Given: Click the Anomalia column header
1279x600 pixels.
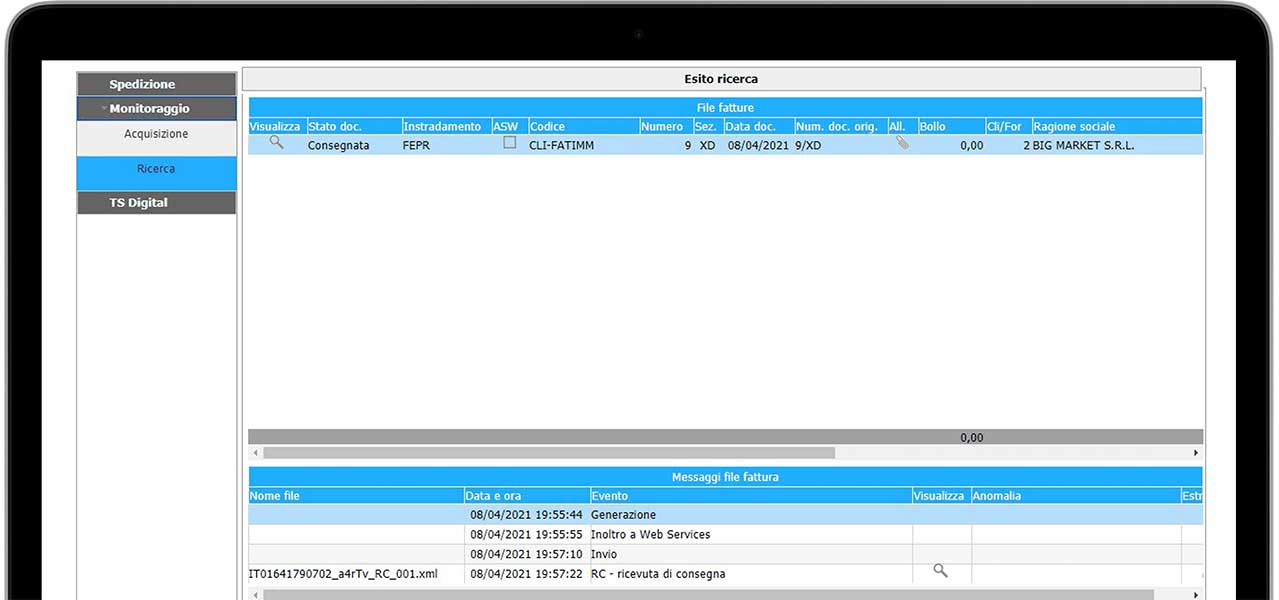Looking at the screenshot, I should click(x=1076, y=496).
